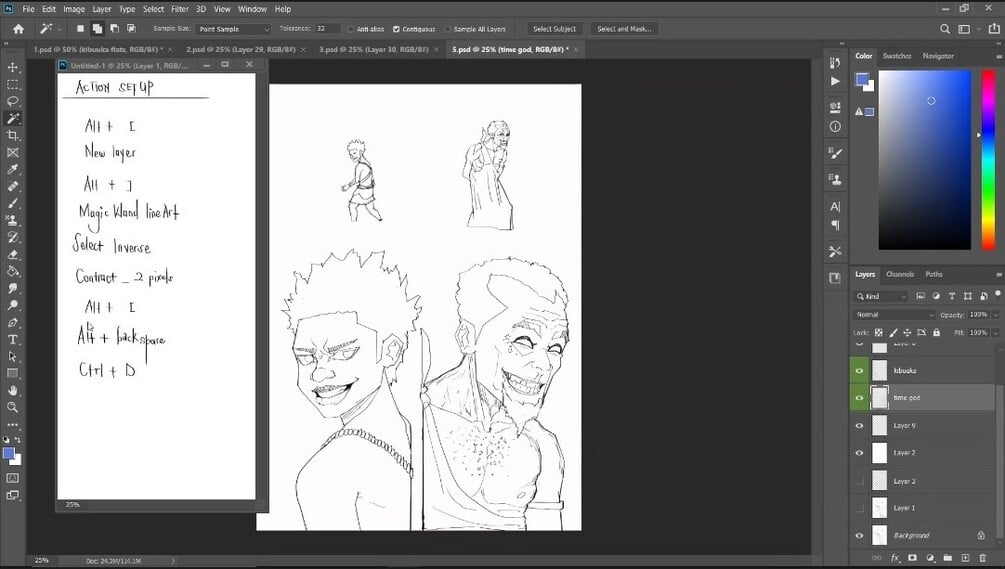Switch to the 1.psd document tab

[x=97, y=49]
